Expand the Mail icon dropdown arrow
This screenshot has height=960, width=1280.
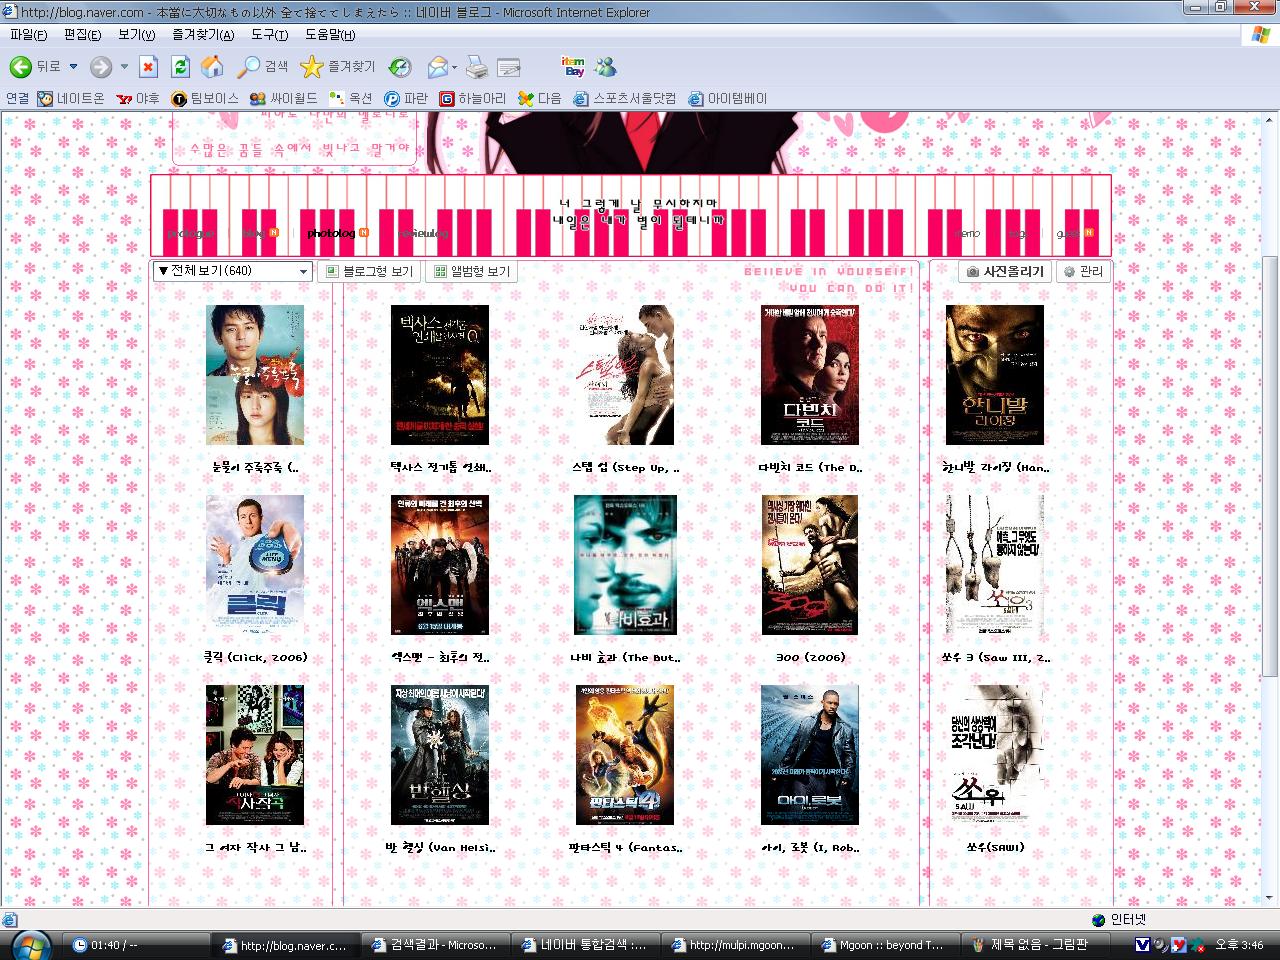[x=454, y=67]
